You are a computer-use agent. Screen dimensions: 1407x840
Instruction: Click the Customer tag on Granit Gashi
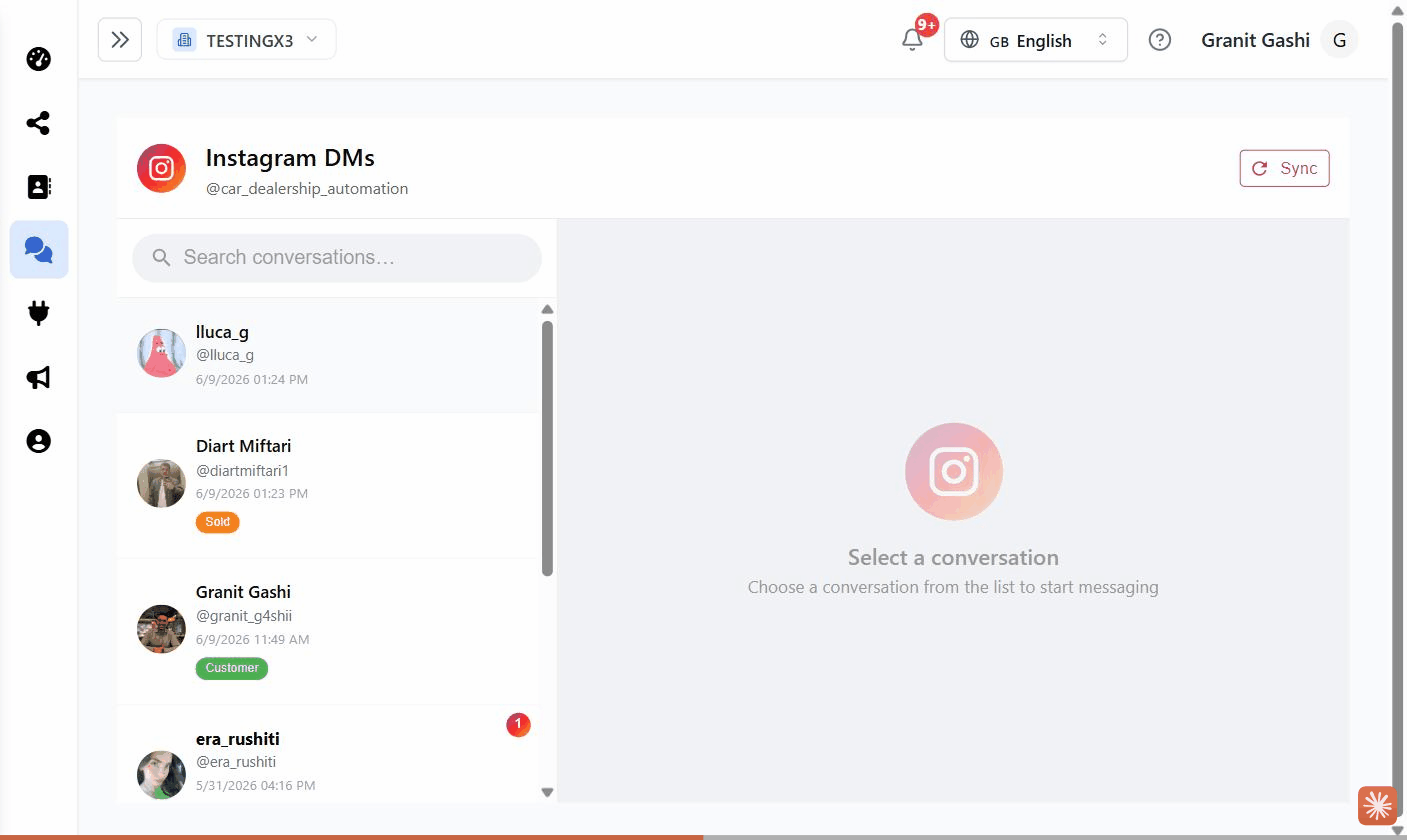point(232,668)
